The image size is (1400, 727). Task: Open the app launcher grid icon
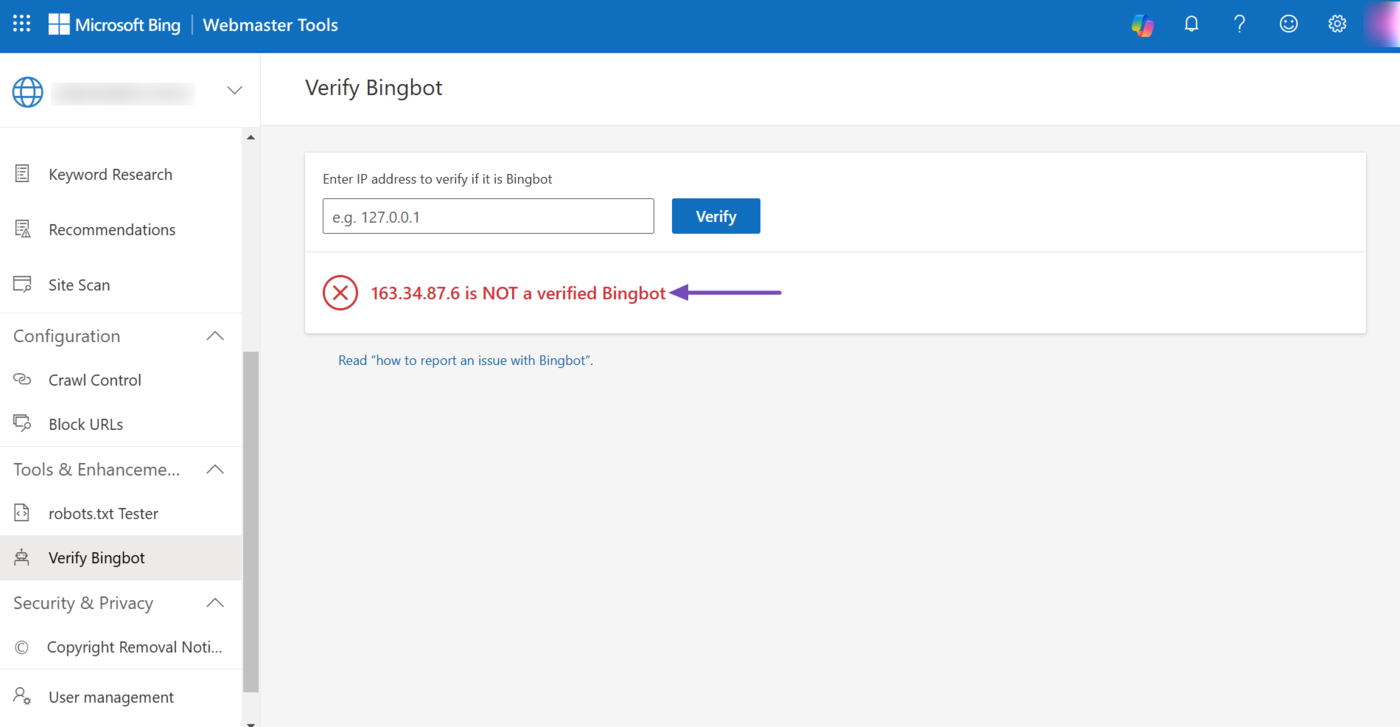point(22,24)
